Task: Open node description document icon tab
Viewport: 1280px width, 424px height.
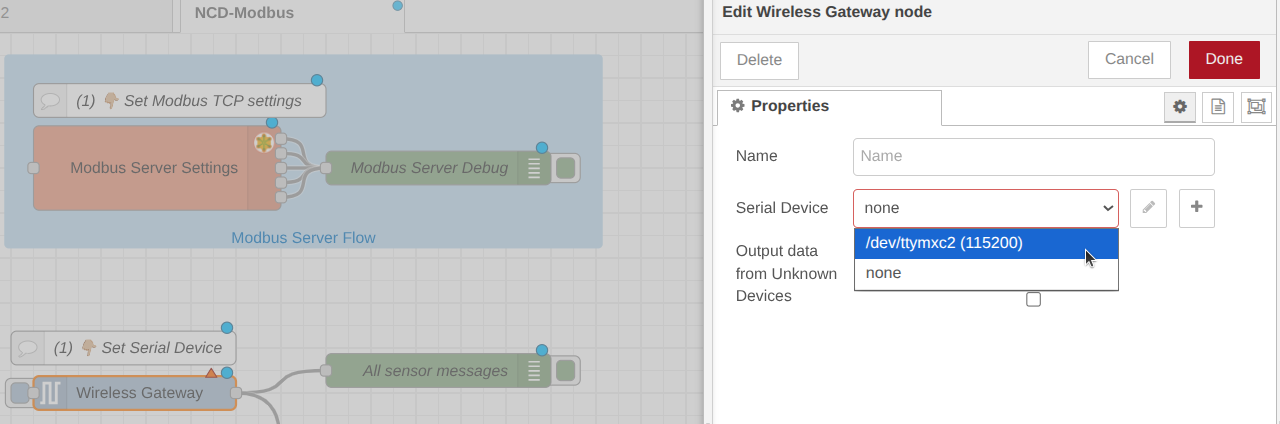Action: [1218, 107]
